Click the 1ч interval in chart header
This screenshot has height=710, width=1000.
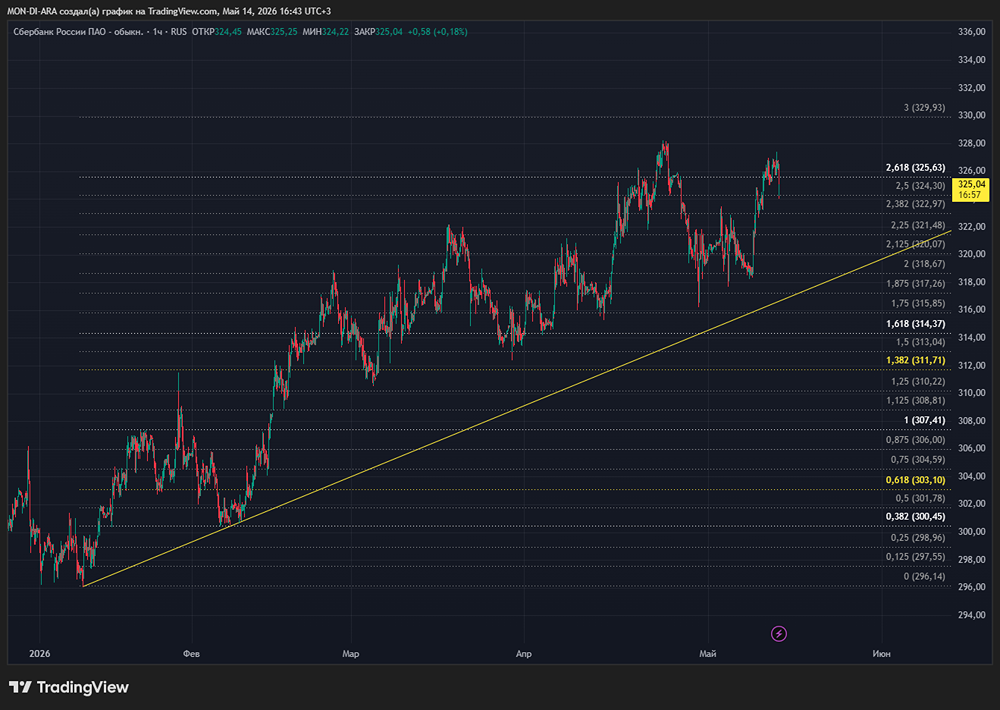coord(158,31)
